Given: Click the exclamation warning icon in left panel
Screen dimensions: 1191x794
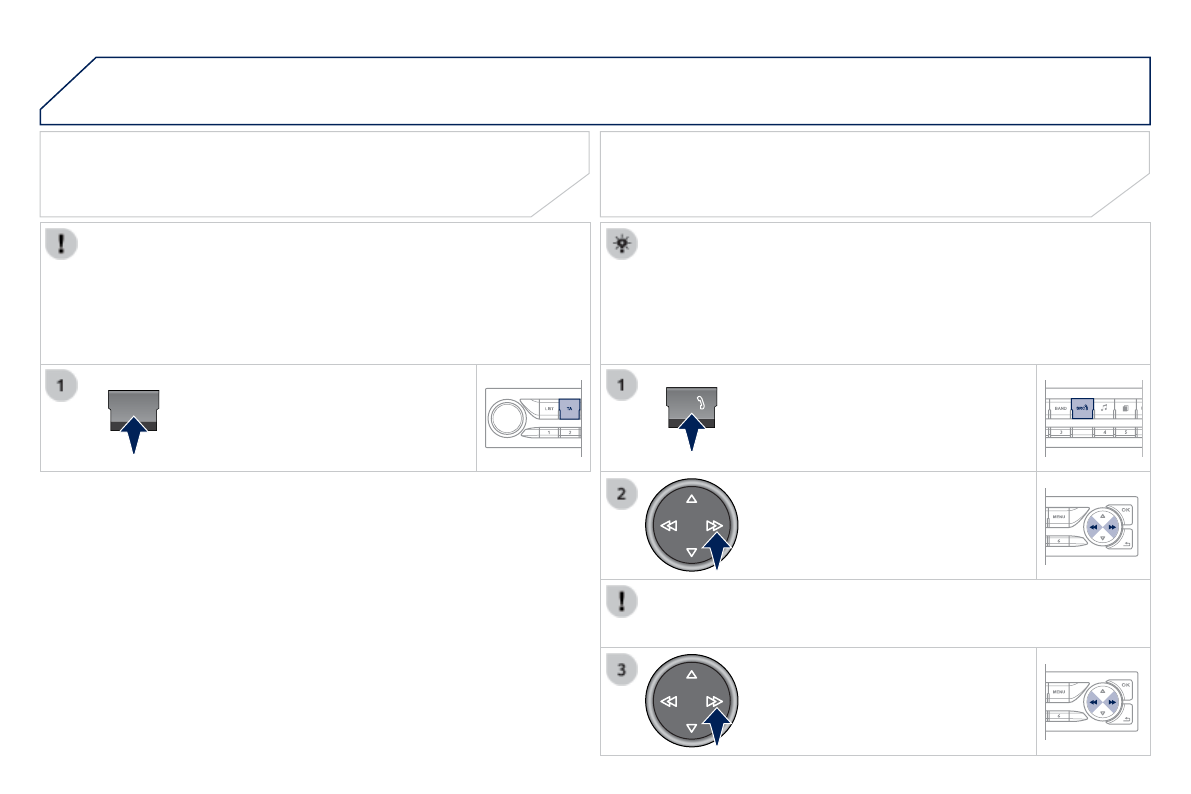Looking at the screenshot, I should point(61,244).
